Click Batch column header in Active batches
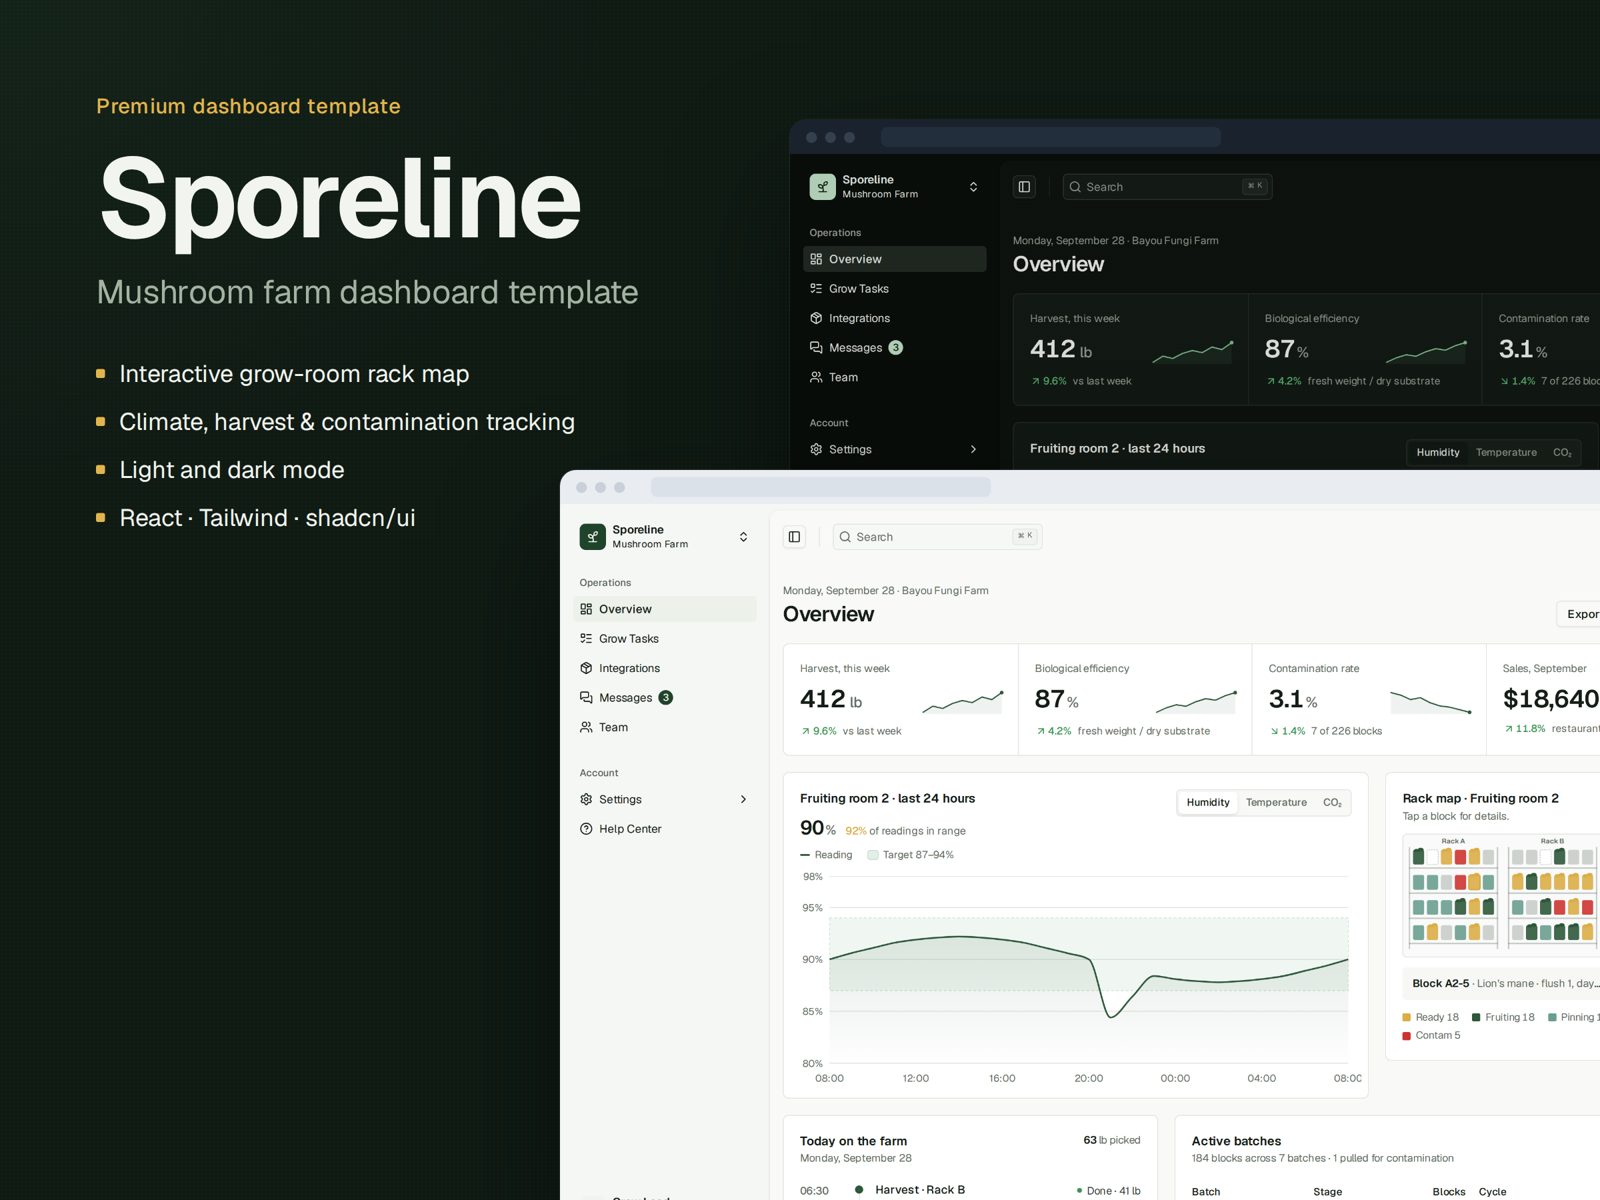Screen dimensions: 1600x1200 [x=1206, y=1192]
